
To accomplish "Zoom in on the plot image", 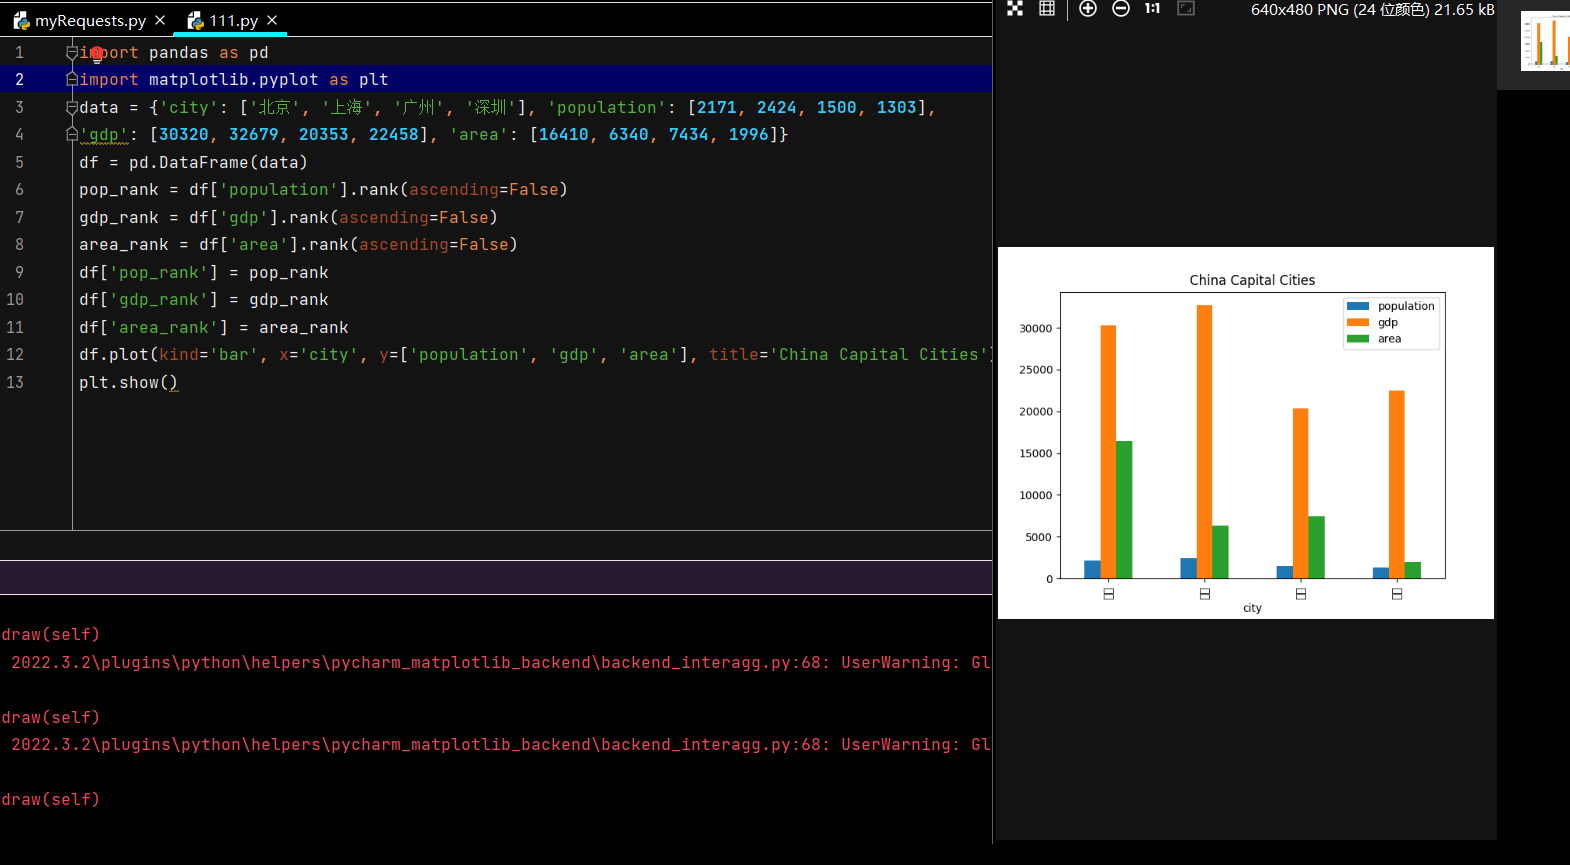I will 1088,9.
